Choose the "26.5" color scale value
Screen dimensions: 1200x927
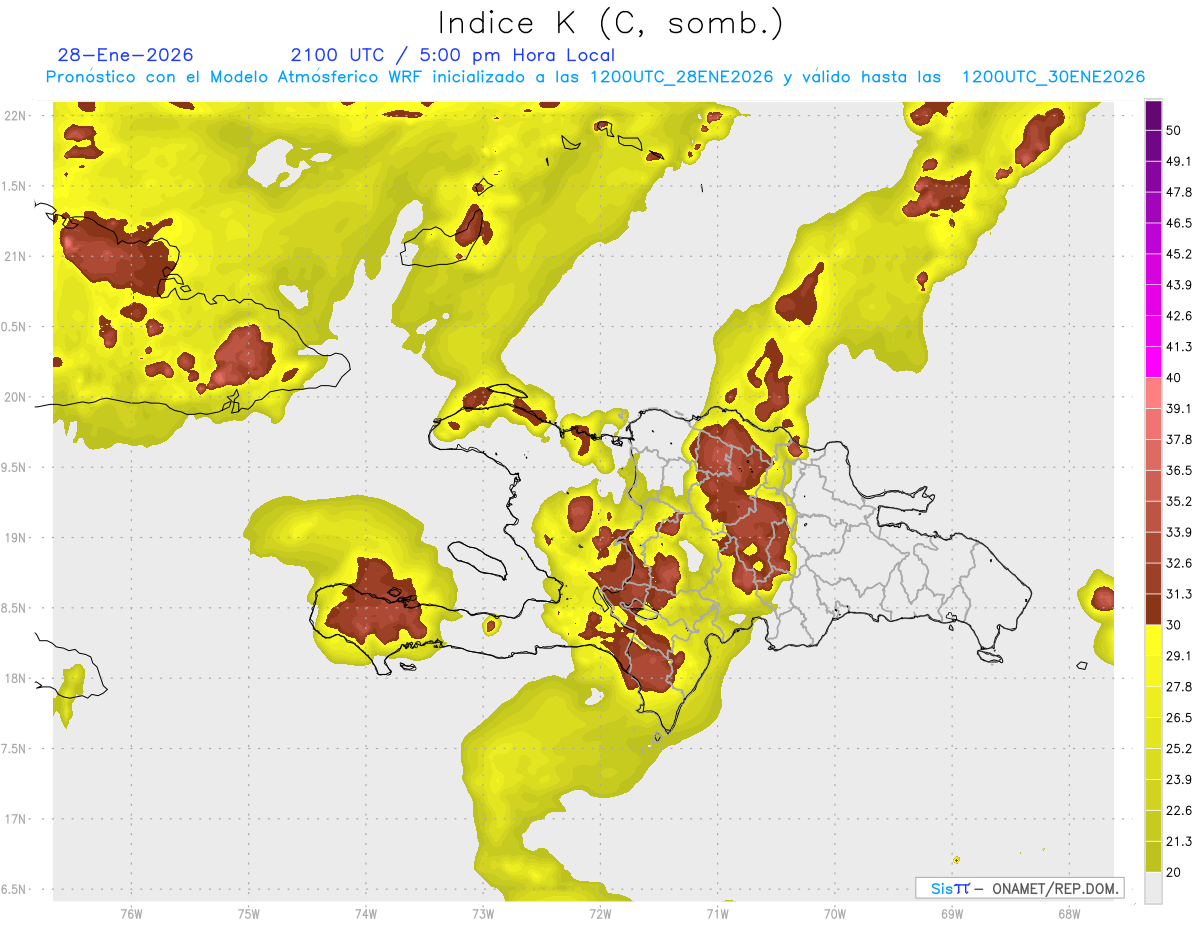tap(1179, 717)
